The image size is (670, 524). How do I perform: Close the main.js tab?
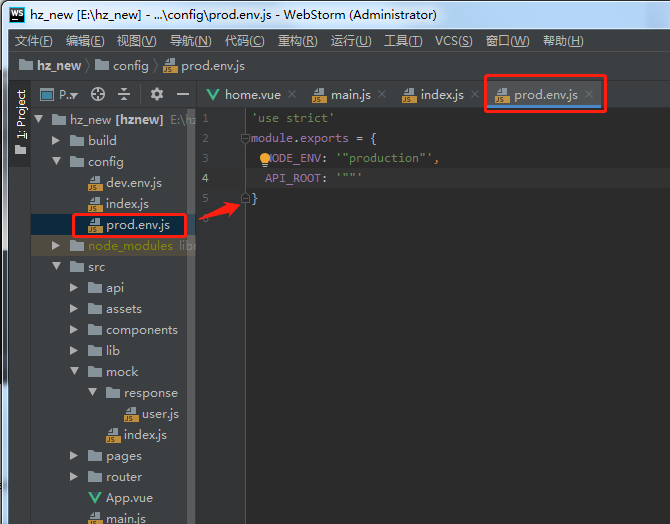pos(382,94)
